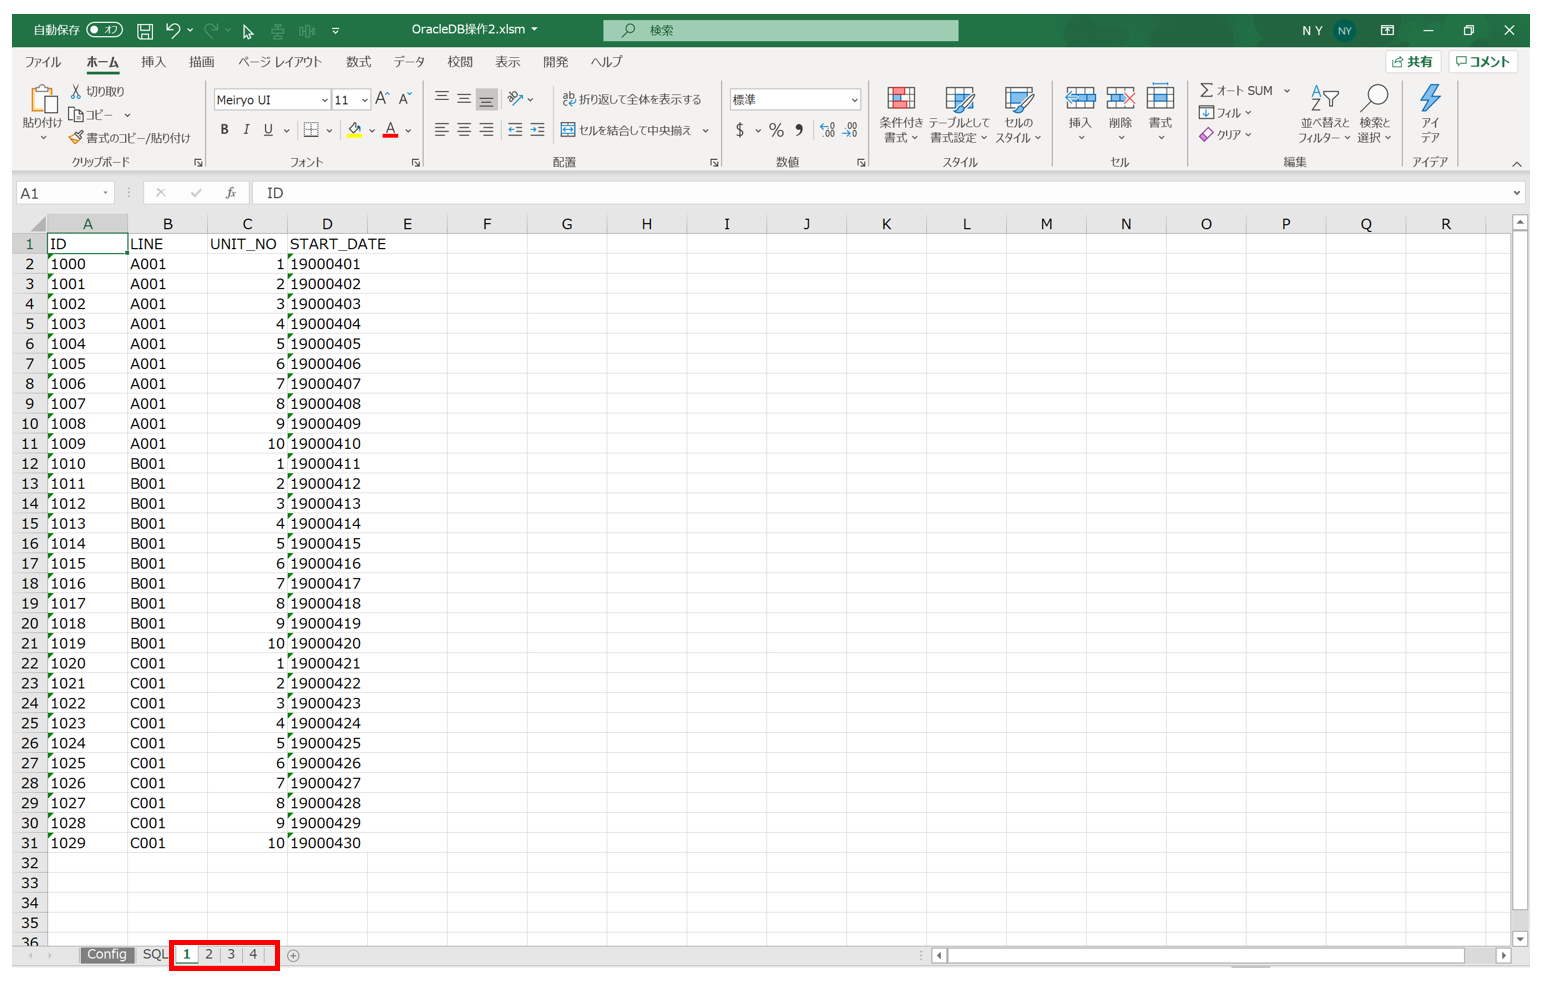Align text left in cell
1550x981 pixels.
point(441,130)
